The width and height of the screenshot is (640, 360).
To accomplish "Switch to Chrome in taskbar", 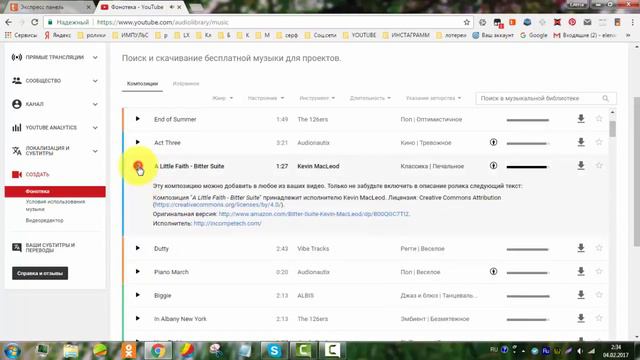I will click(x=158, y=350).
